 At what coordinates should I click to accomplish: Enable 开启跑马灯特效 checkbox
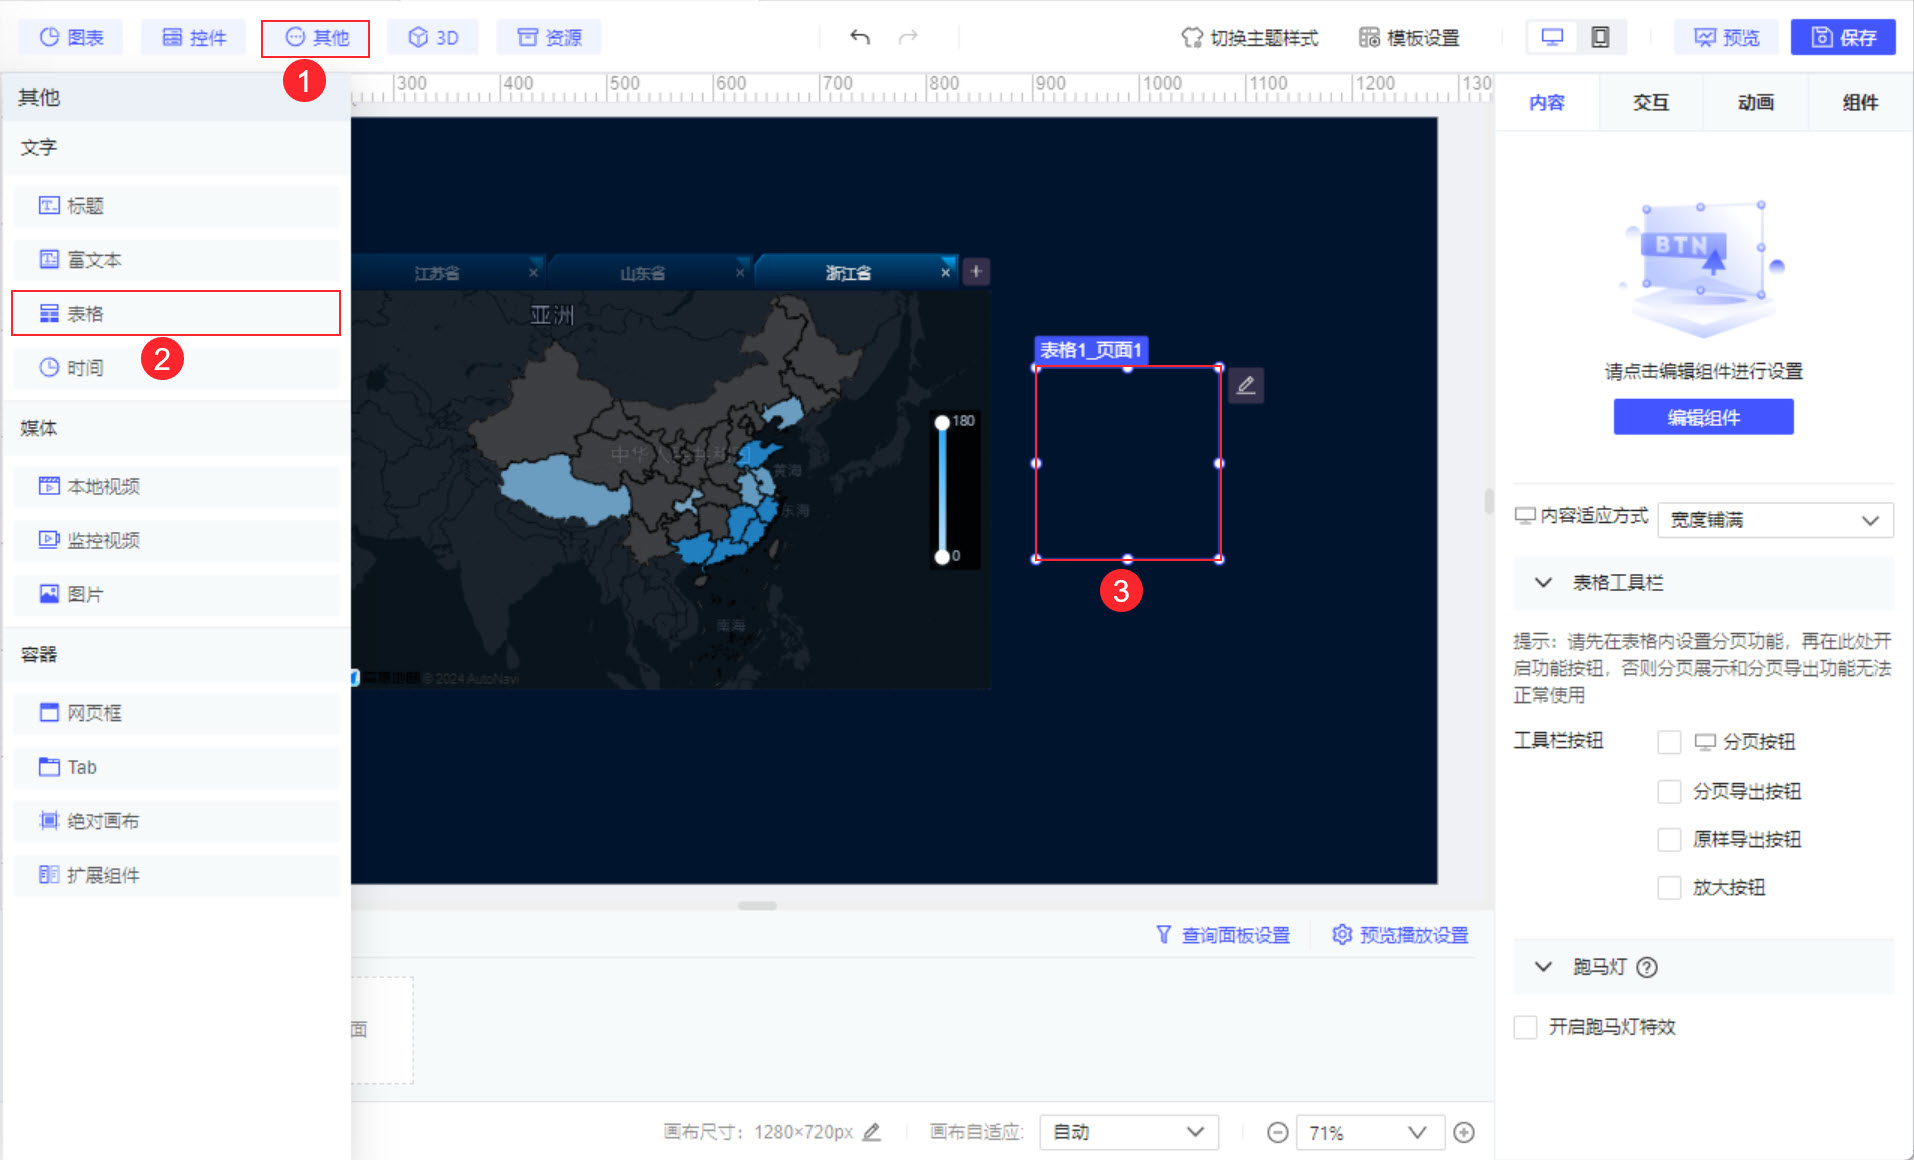click(1525, 1027)
